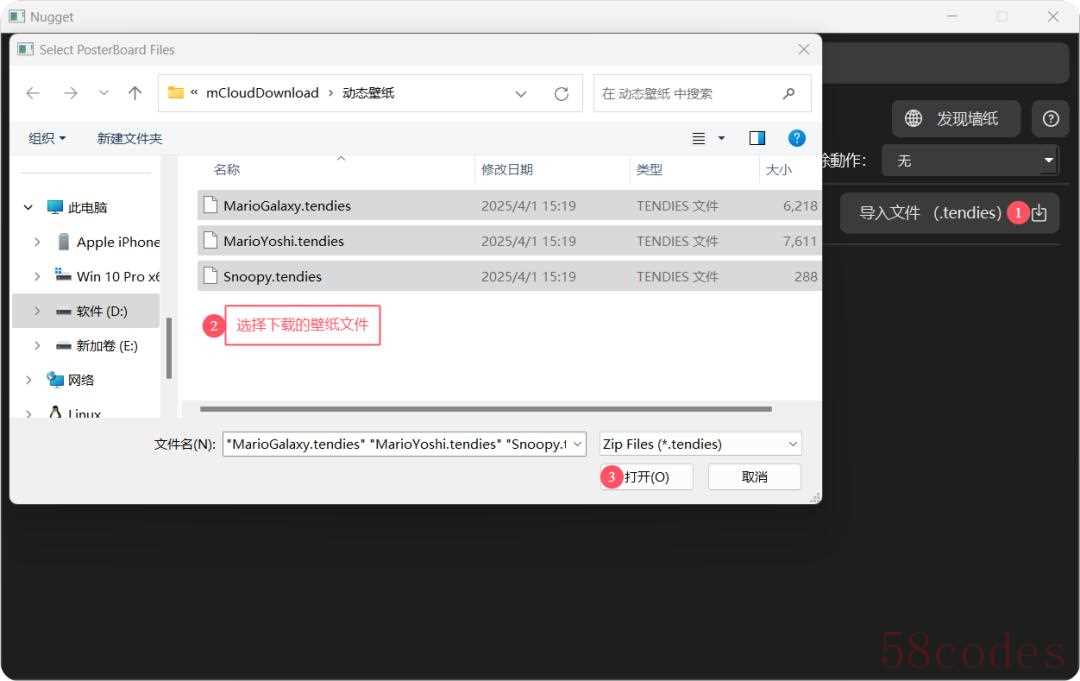Open the 组织 menu
Viewport: 1080px width, 681px height.
click(x=47, y=138)
